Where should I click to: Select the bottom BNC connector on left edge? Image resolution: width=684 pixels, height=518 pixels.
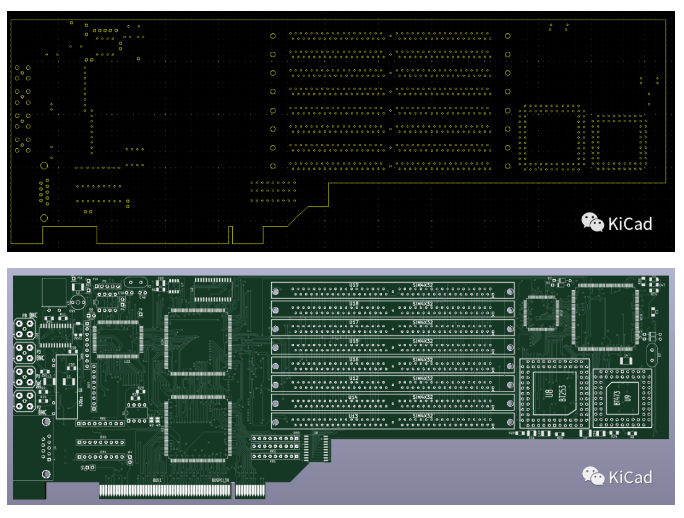pos(25,402)
